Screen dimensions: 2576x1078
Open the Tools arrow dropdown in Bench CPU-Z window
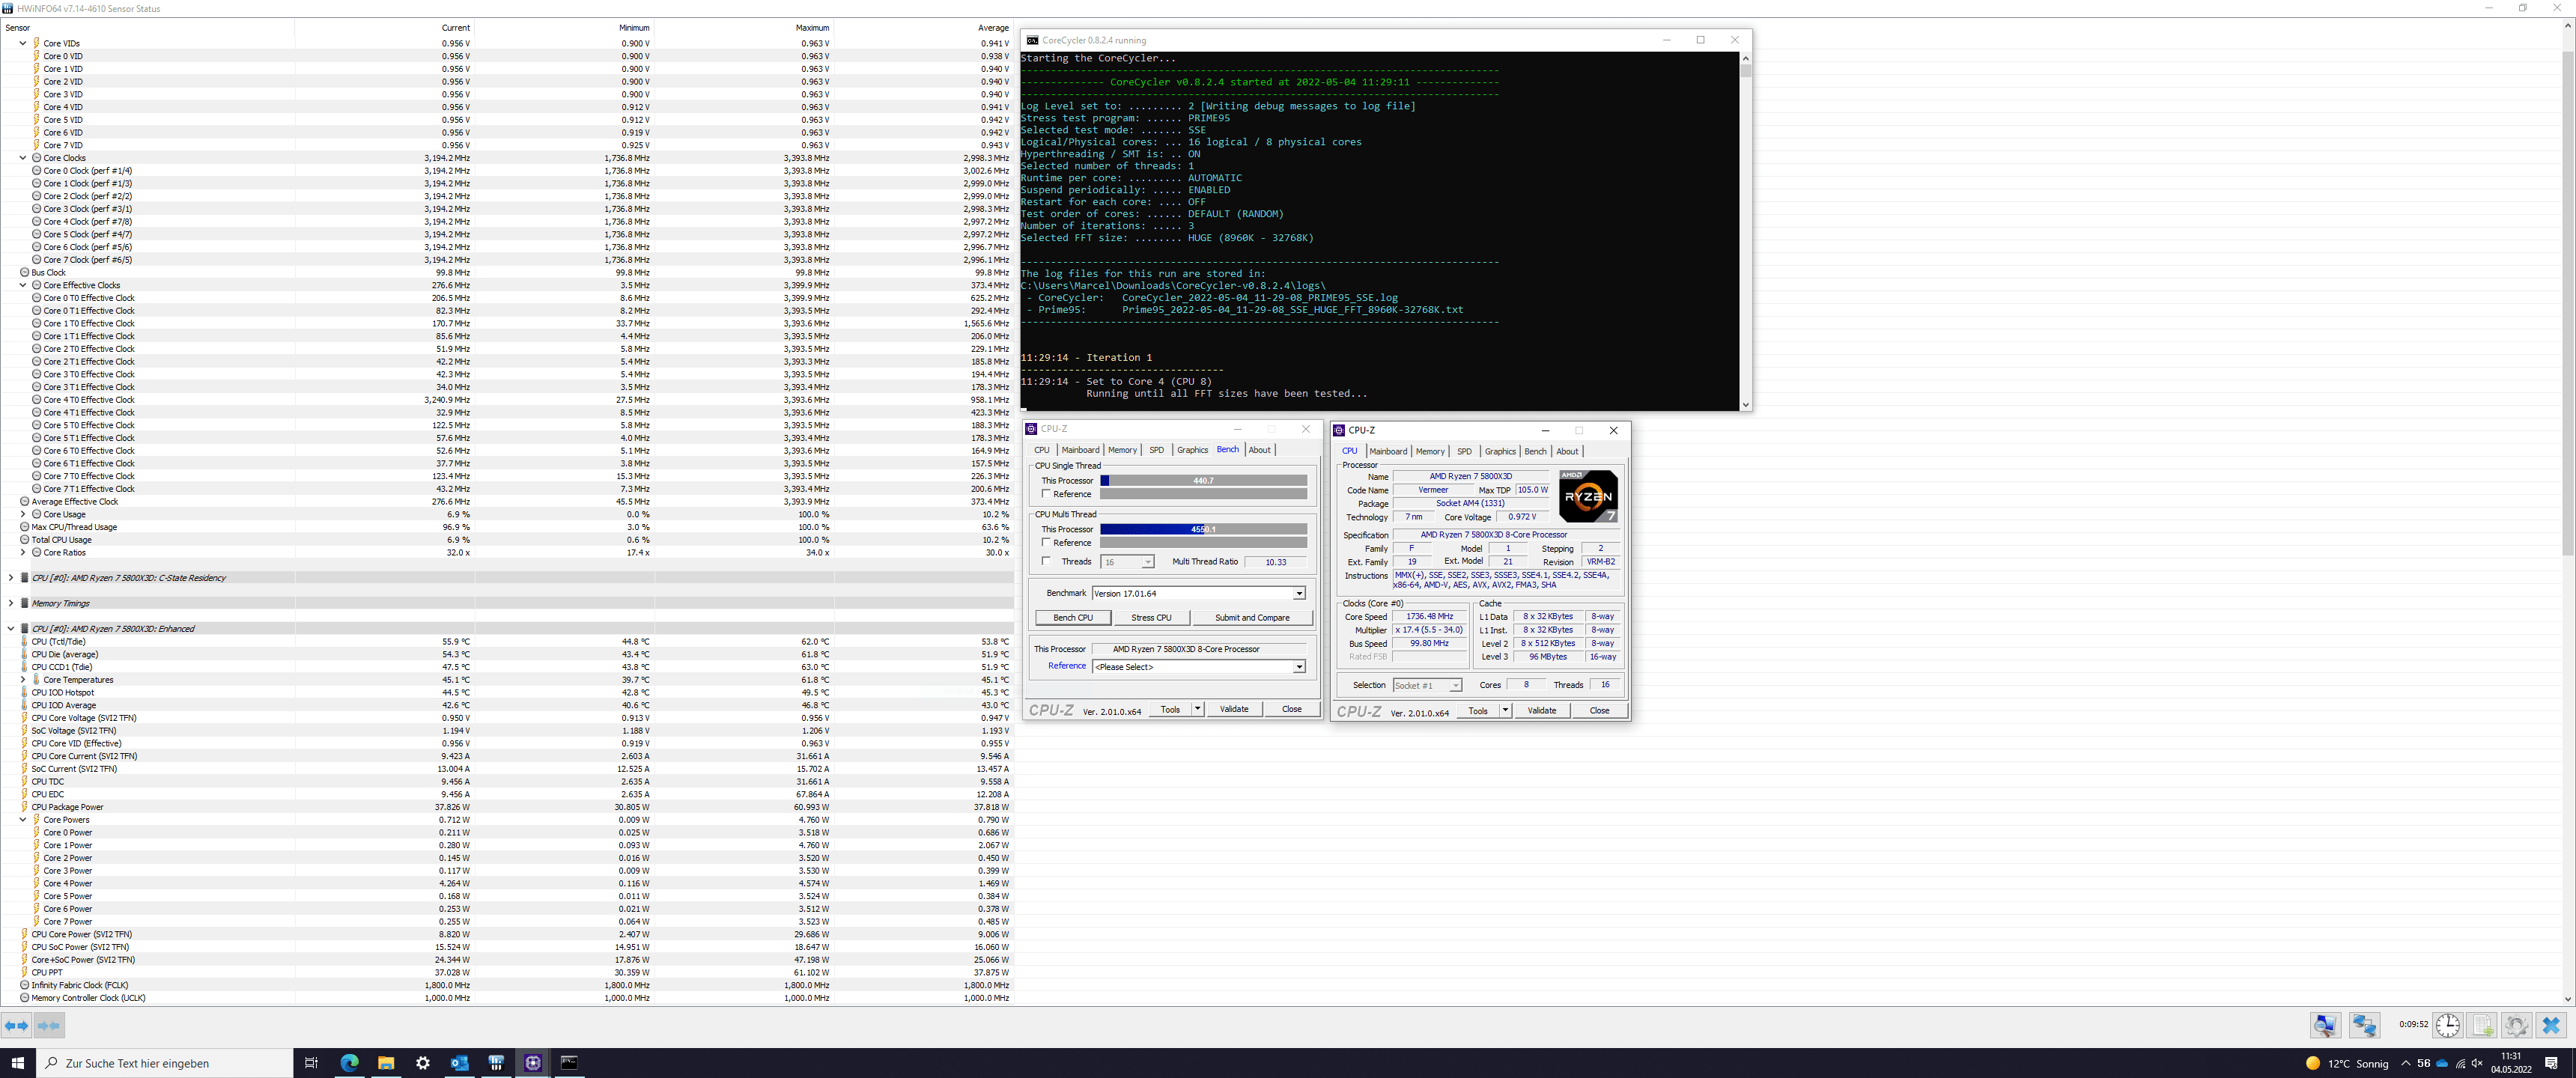point(1198,709)
